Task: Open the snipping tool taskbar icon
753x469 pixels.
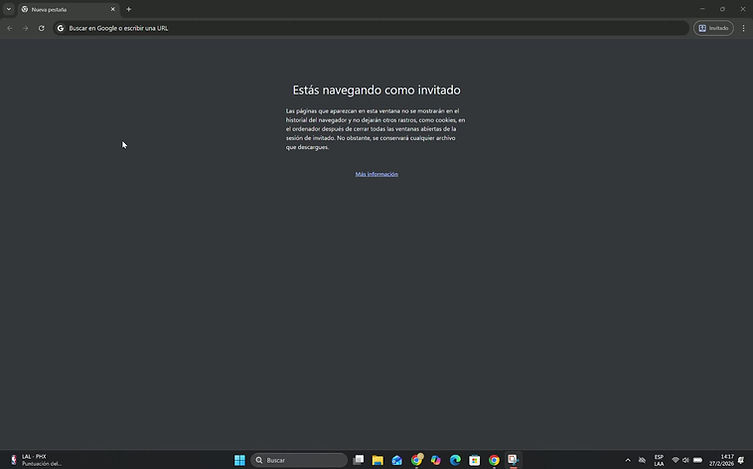Action: click(x=513, y=460)
